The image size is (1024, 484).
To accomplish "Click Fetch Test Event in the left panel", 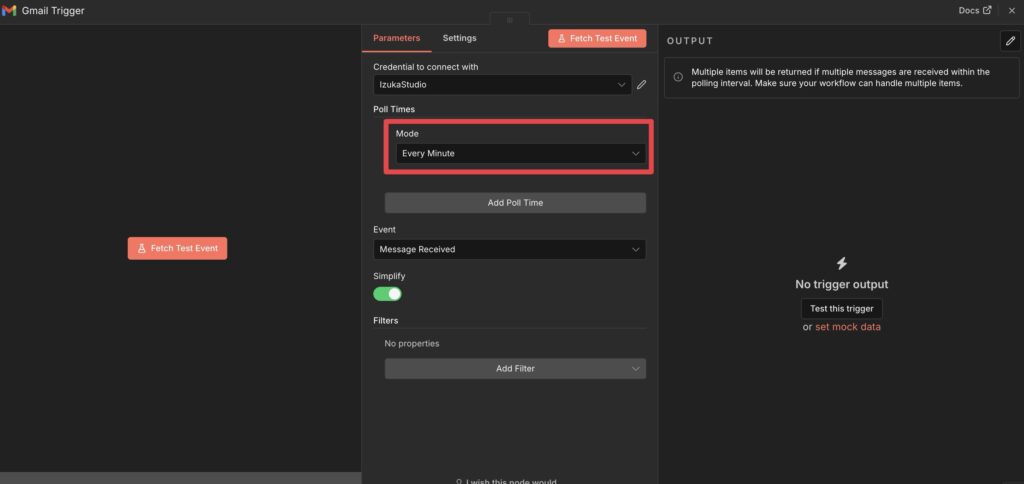I will tap(177, 248).
